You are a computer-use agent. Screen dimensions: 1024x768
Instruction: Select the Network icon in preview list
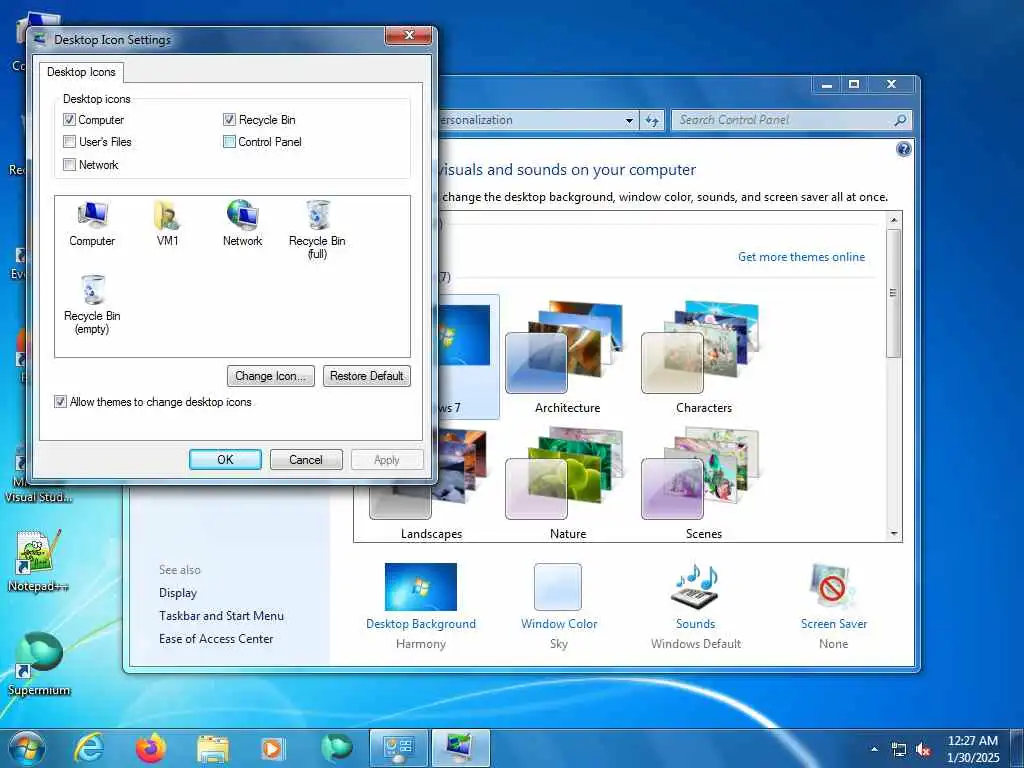click(242, 223)
